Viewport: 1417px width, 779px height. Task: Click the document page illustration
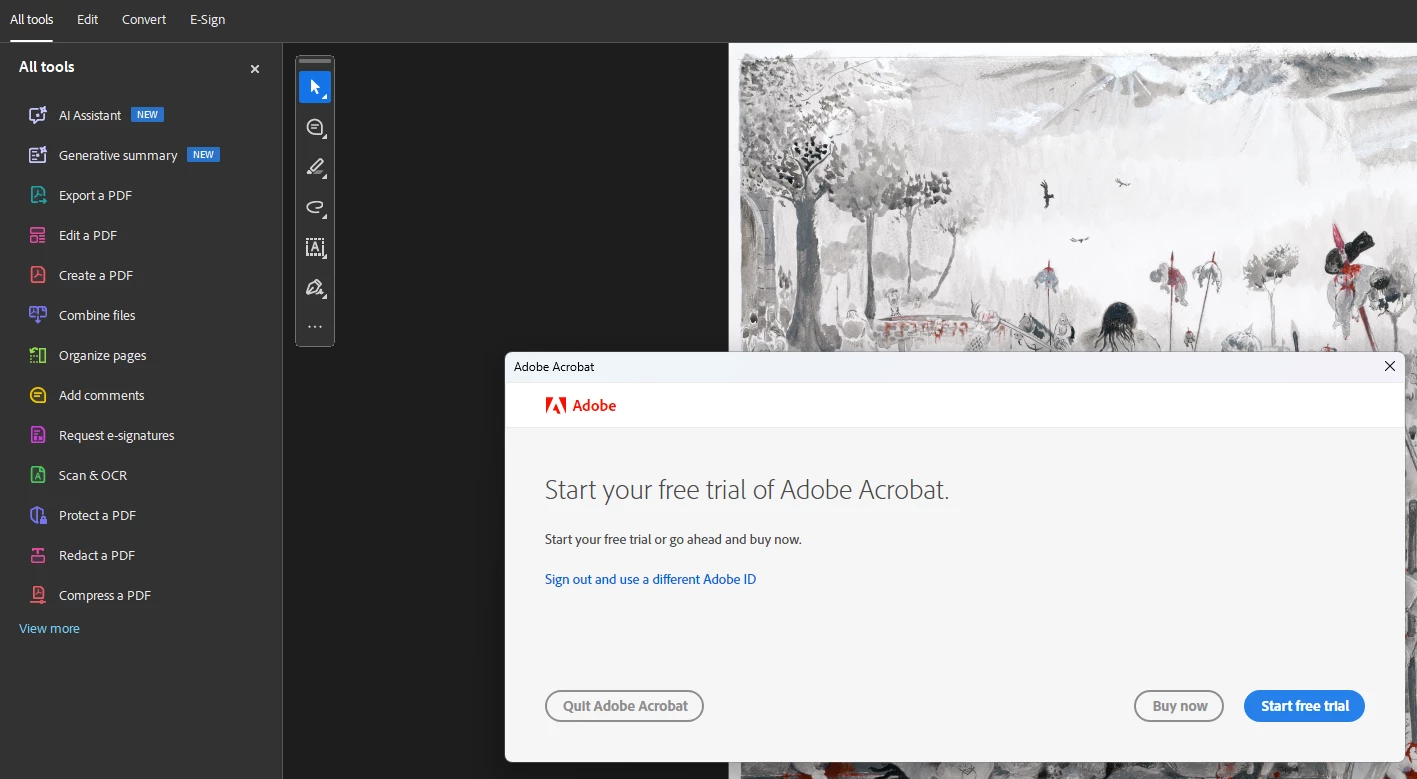(x=1073, y=197)
